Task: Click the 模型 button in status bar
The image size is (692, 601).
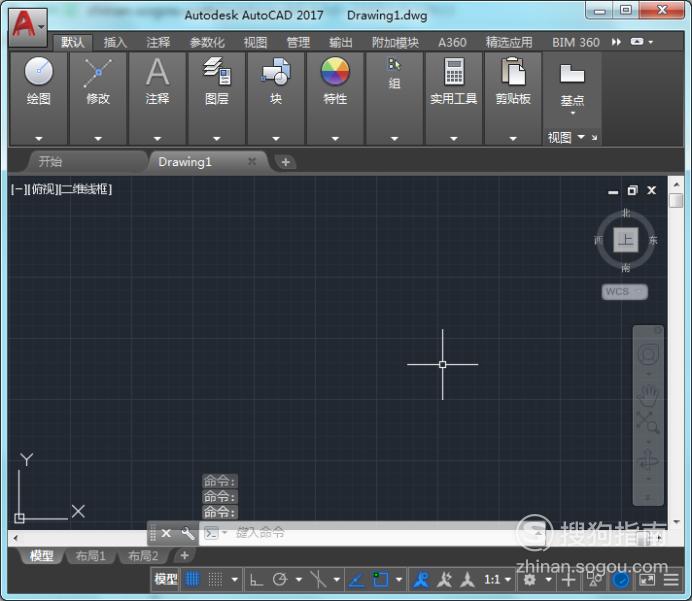Action: coord(166,579)
